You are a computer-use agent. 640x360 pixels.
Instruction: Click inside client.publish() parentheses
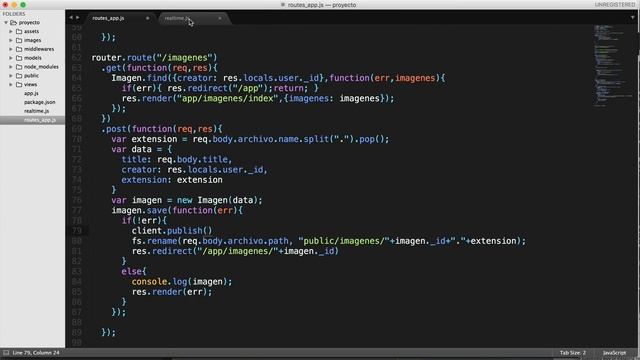[208, 231]
